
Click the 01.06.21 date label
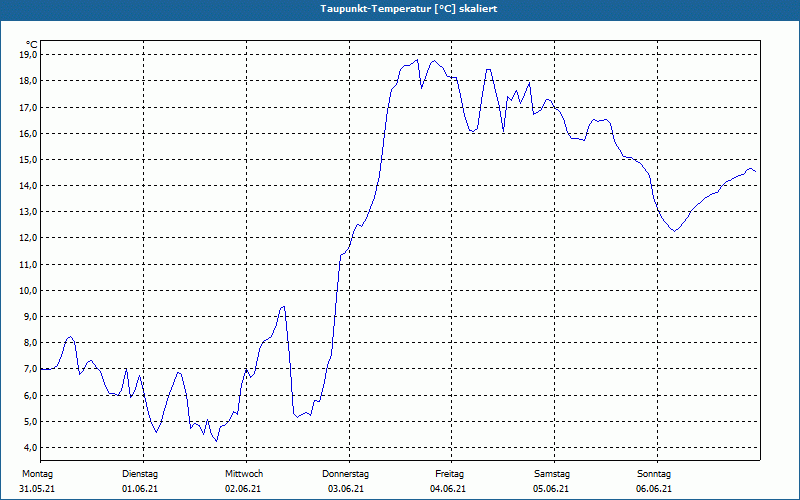pyautogui.click(x=140, y=489)
